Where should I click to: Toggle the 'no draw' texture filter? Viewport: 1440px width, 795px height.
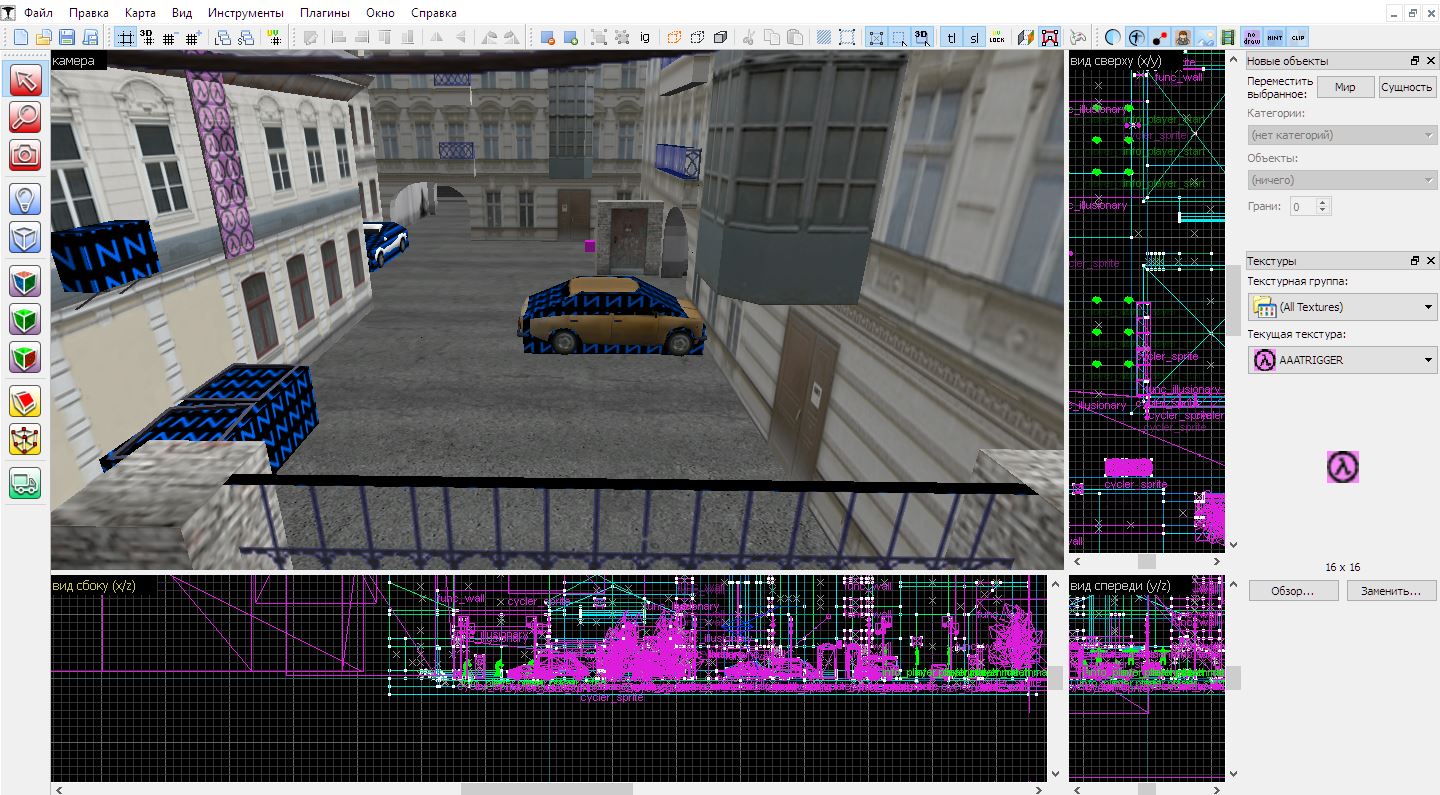point(1252,37)
